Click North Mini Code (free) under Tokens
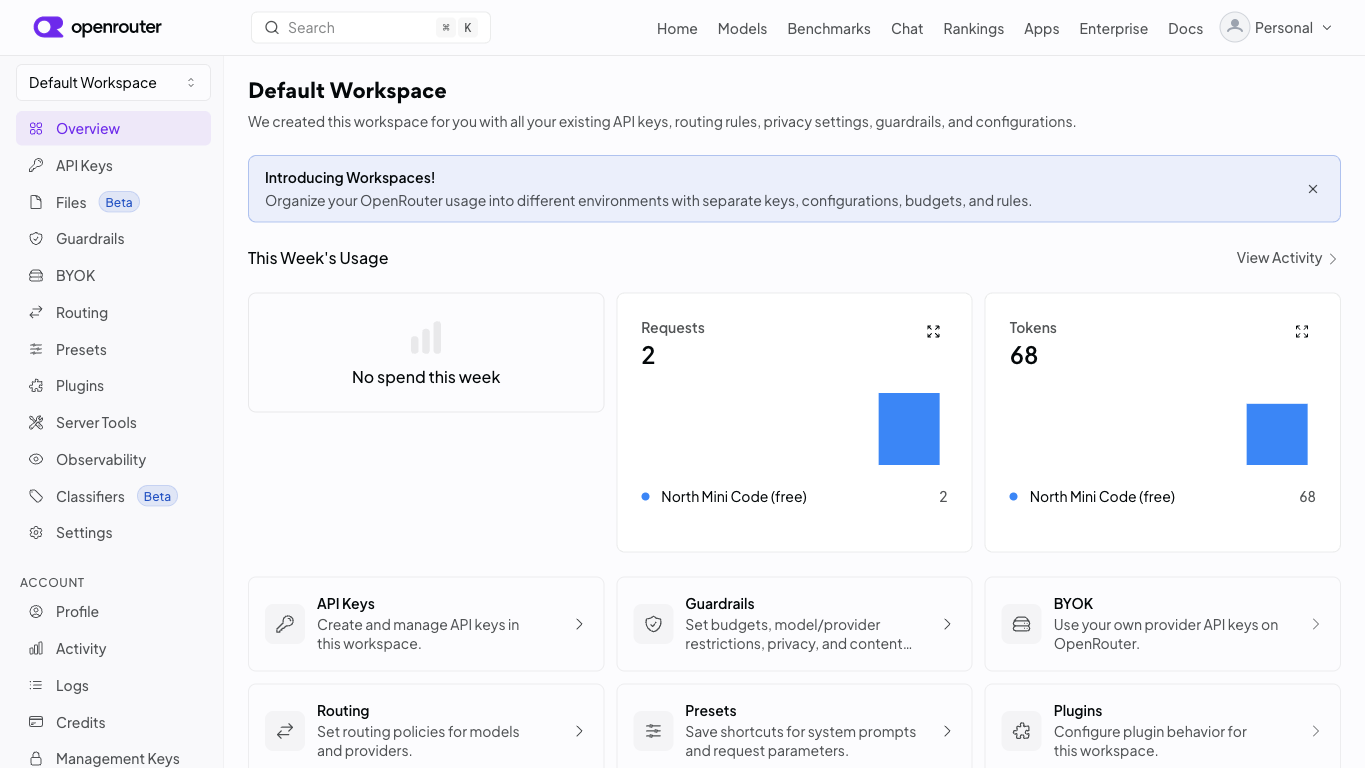 pyautogui.click(x=1102, y=497)
